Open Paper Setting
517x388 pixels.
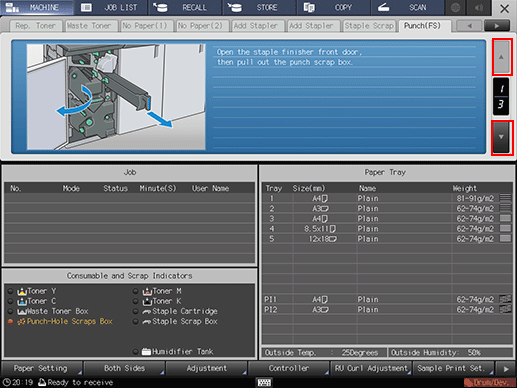point(41,368)
